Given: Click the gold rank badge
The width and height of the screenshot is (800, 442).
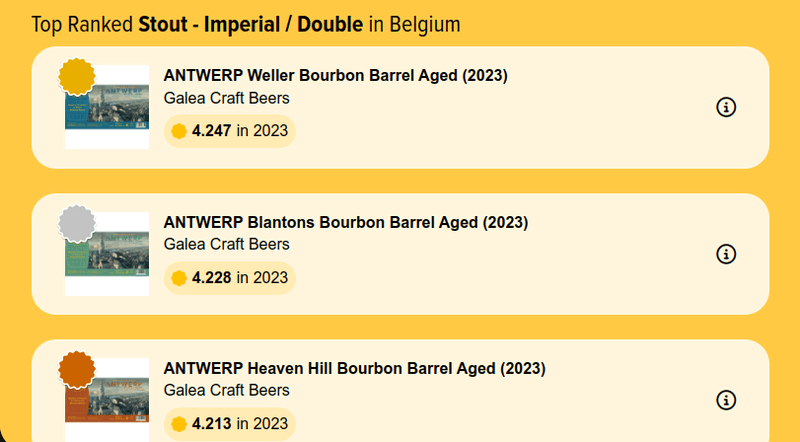Looking at the screenshot, I should click(76, 77).
